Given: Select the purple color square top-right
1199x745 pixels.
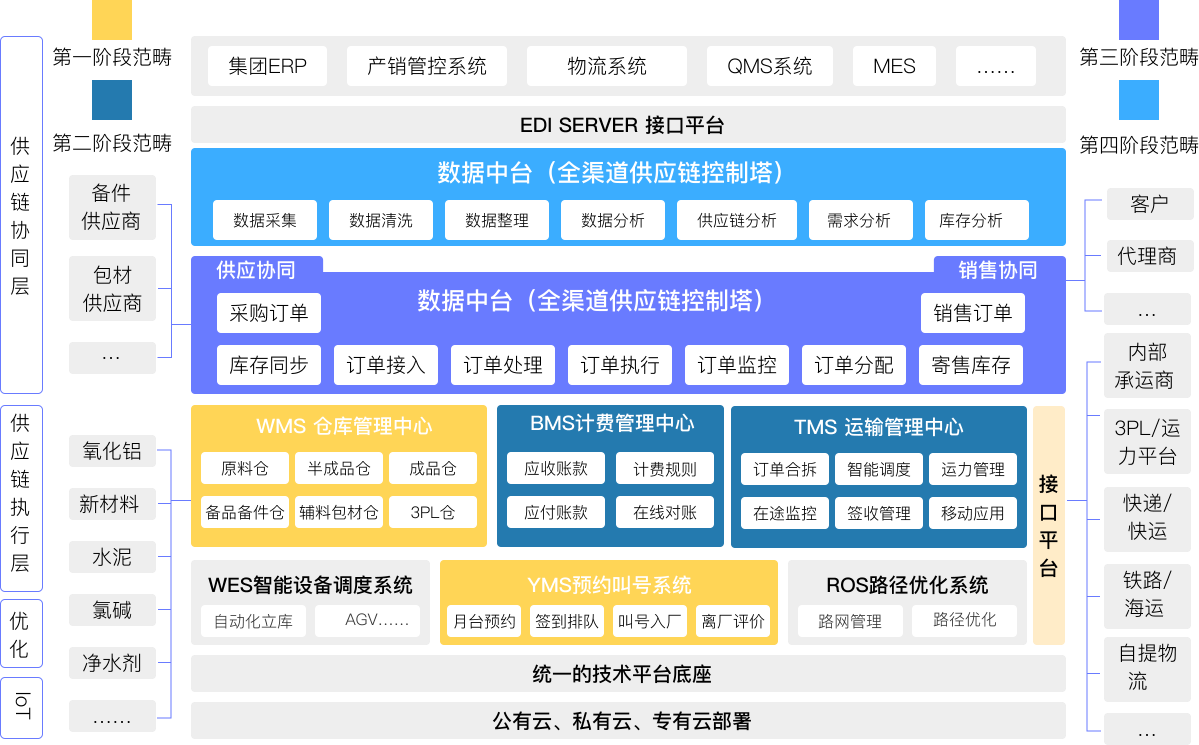Looking at the screenshot, I should click(x=1138, y=20).
